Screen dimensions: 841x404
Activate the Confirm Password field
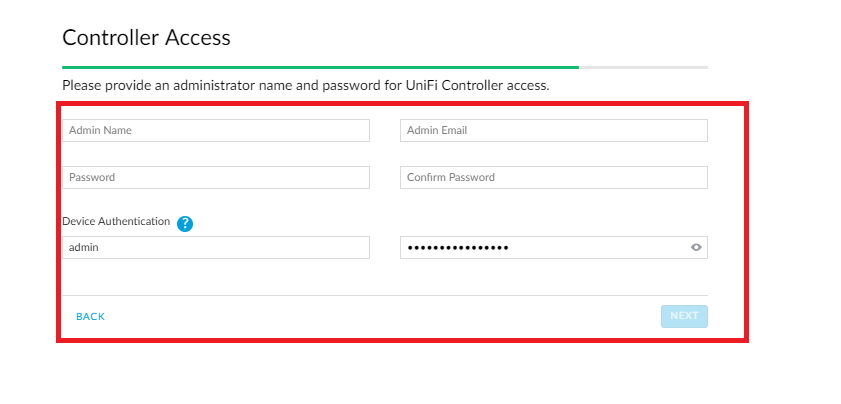tap(554, 178)
